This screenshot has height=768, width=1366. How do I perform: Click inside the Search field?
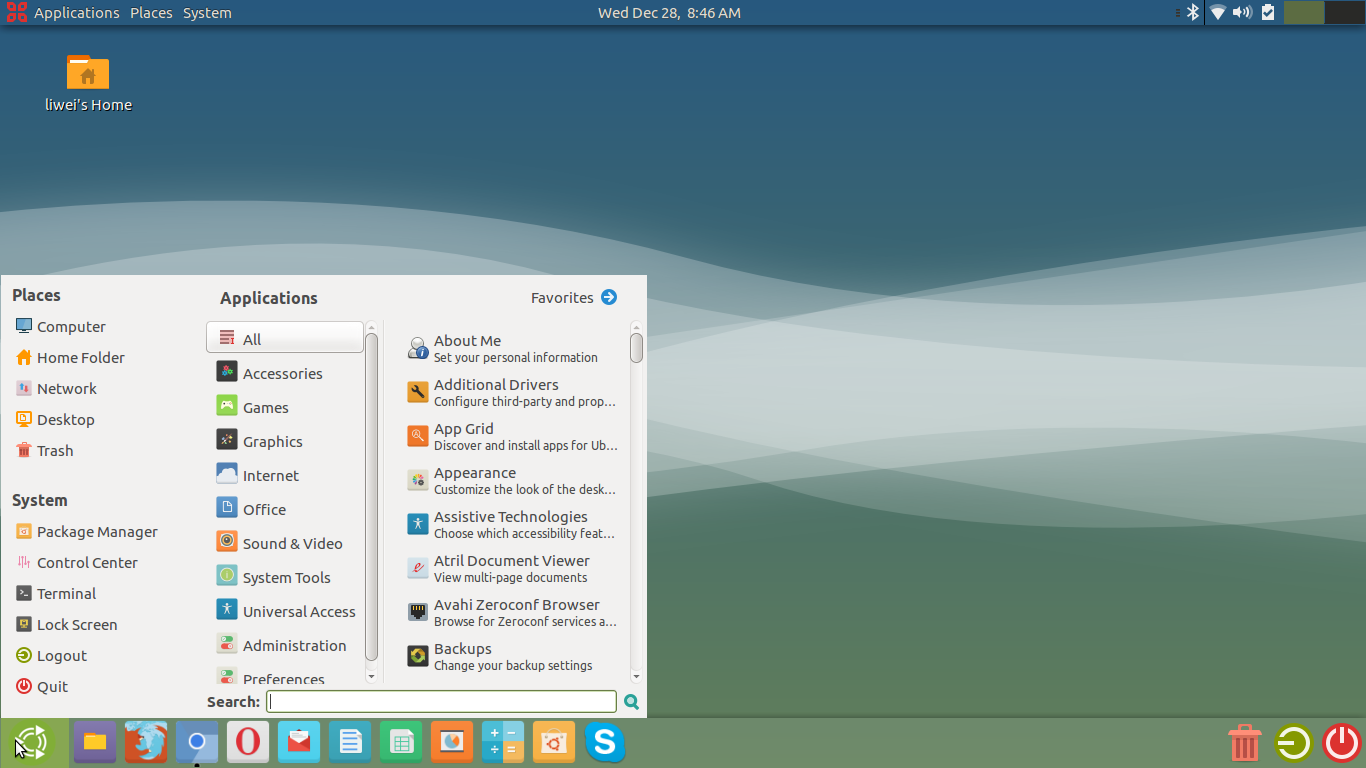[440, 701]
